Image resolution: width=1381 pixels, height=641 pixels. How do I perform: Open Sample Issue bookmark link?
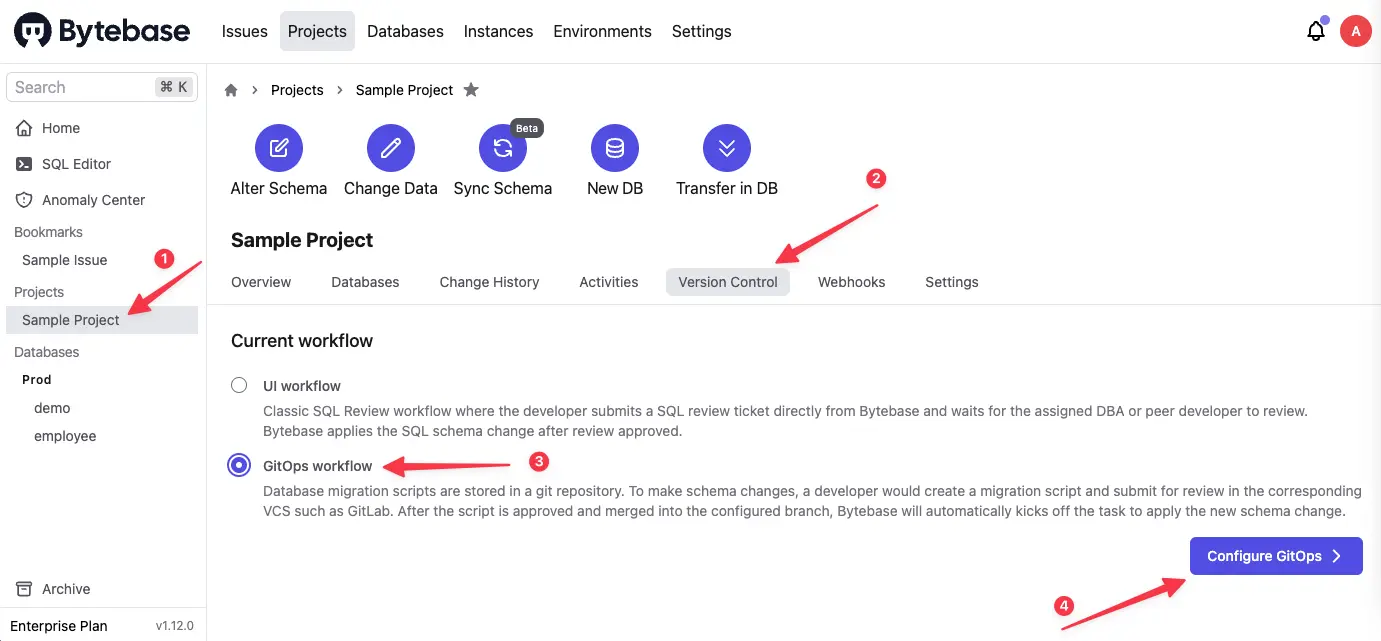point(64,260)
